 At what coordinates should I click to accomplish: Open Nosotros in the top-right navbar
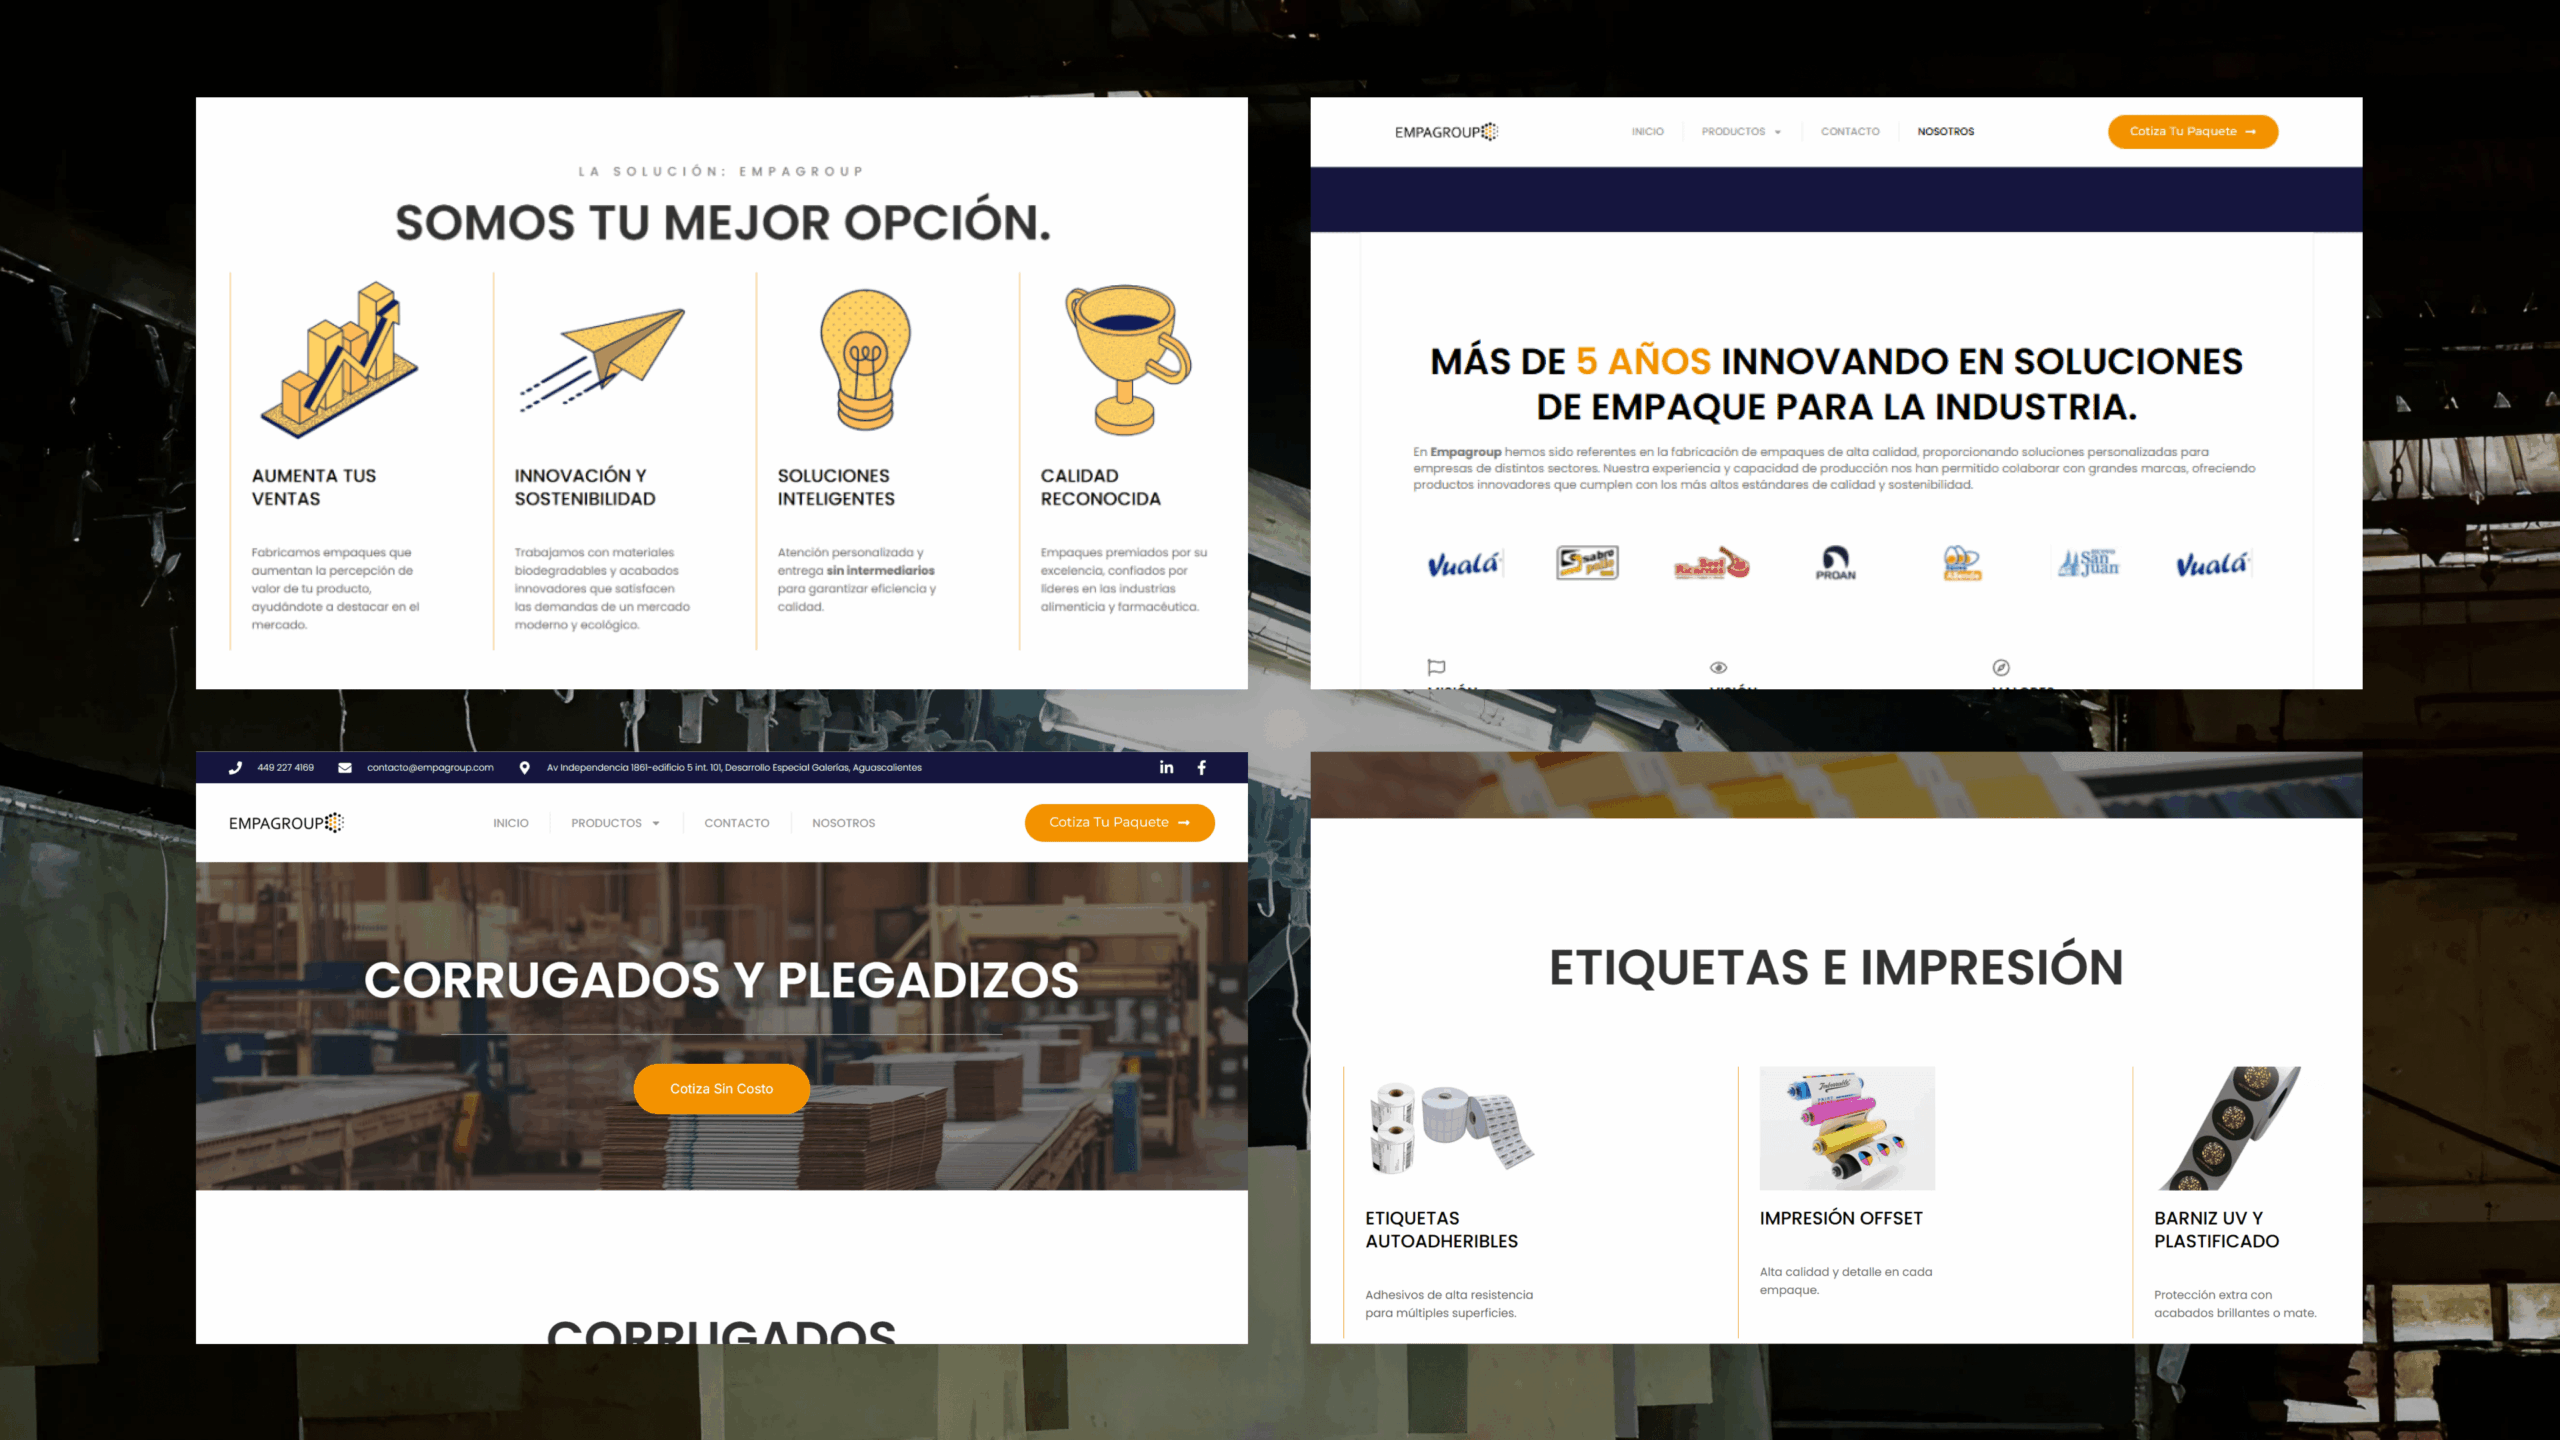point(1945,131)
